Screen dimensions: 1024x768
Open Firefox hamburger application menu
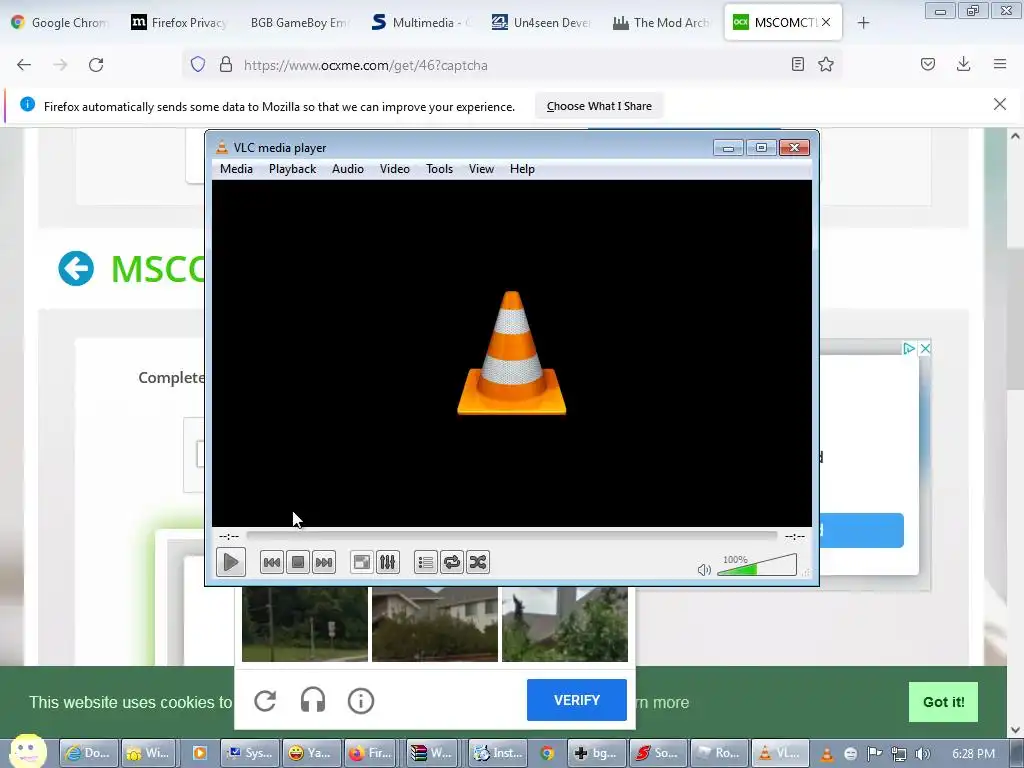click(1000, 64)
